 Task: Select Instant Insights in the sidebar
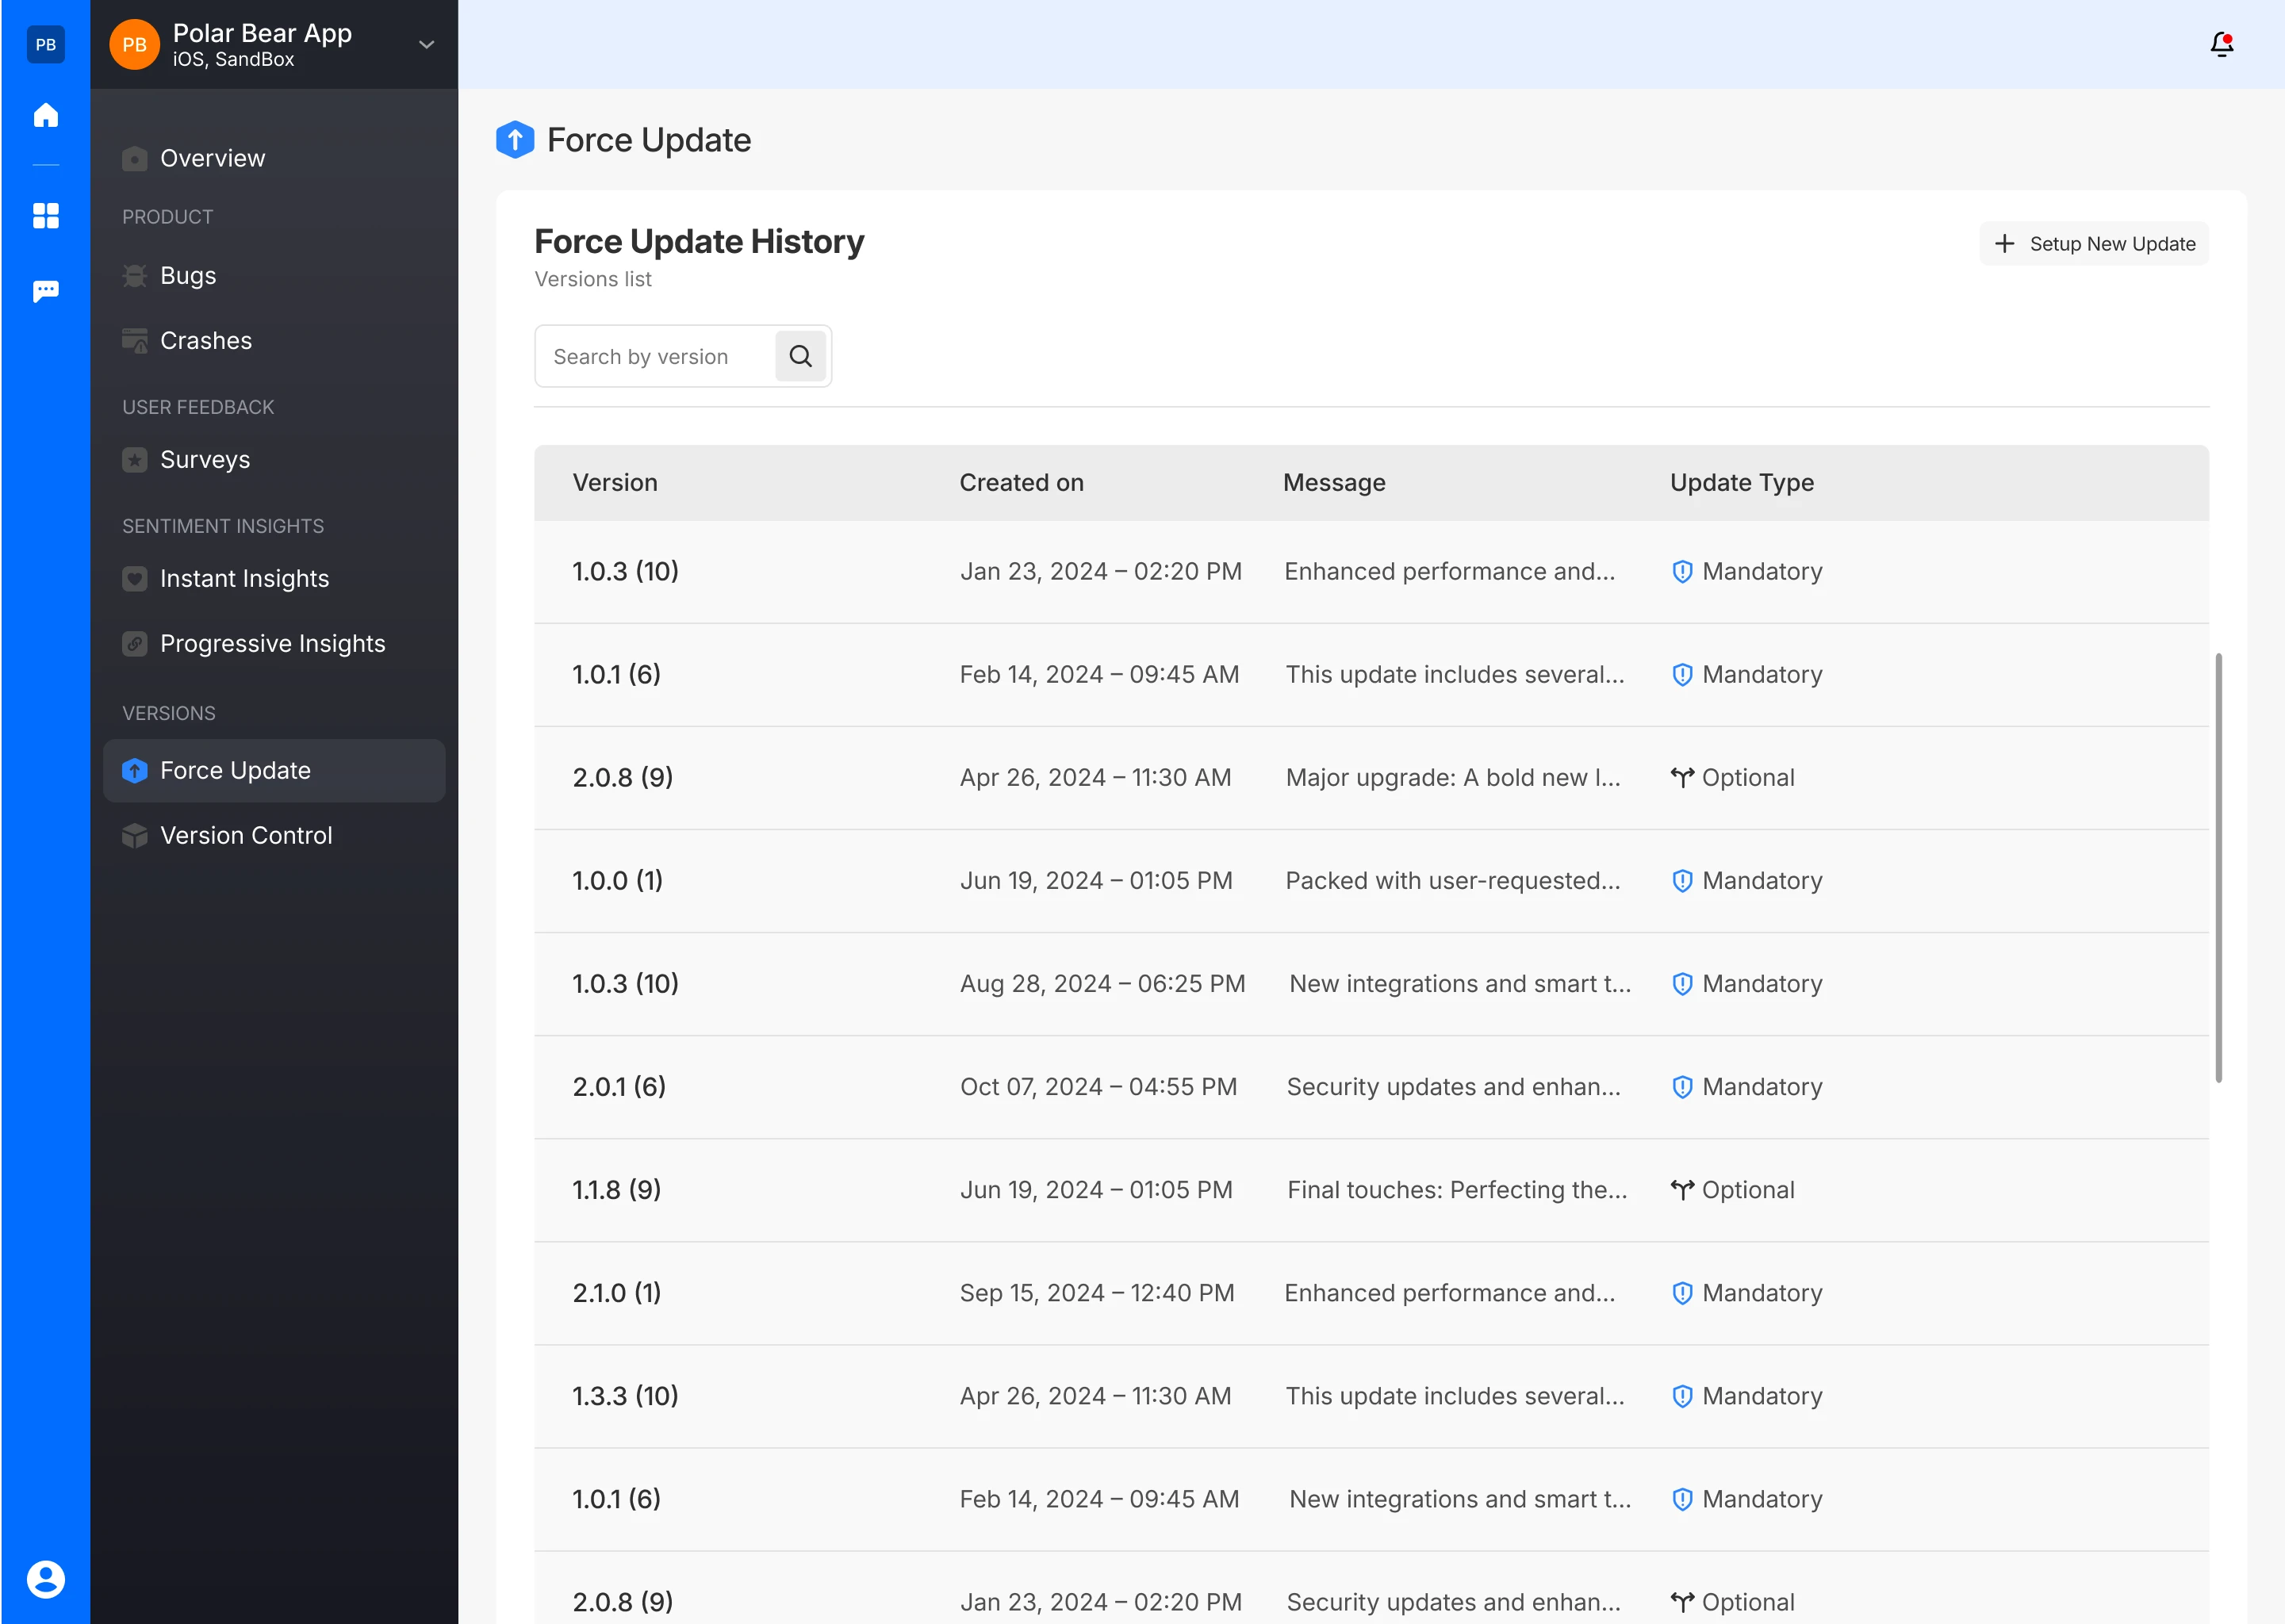click(x=244, y=578)
